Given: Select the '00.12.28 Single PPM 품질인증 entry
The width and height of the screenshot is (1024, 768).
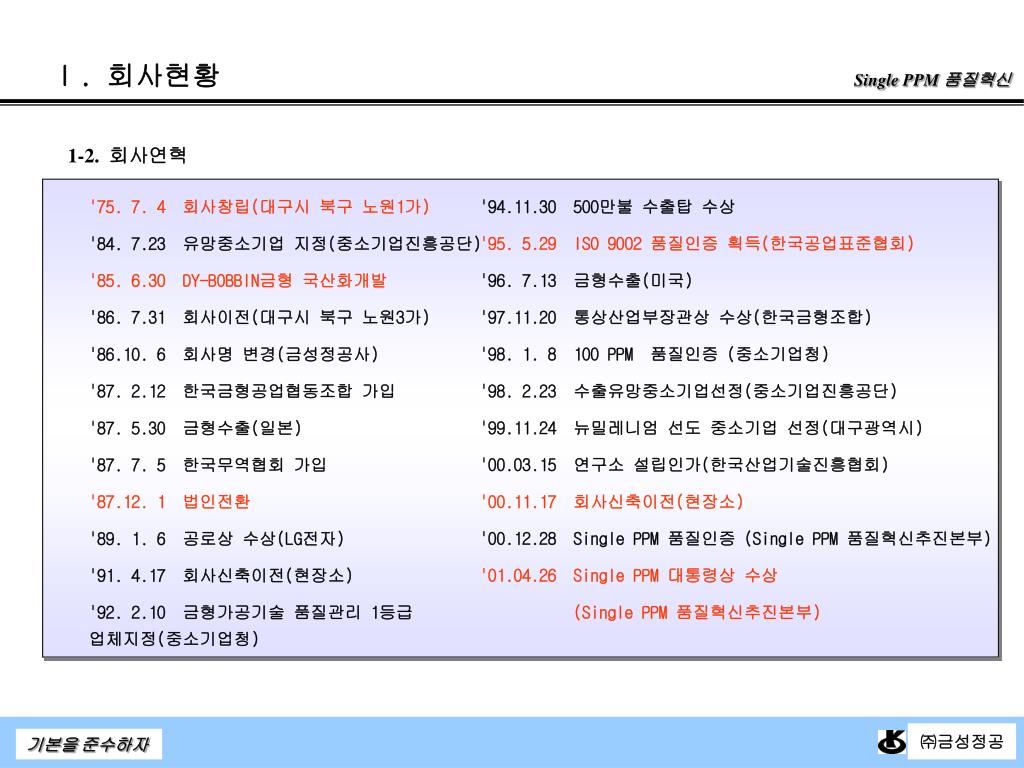Looking at the screenshot, I should (735, 539).
